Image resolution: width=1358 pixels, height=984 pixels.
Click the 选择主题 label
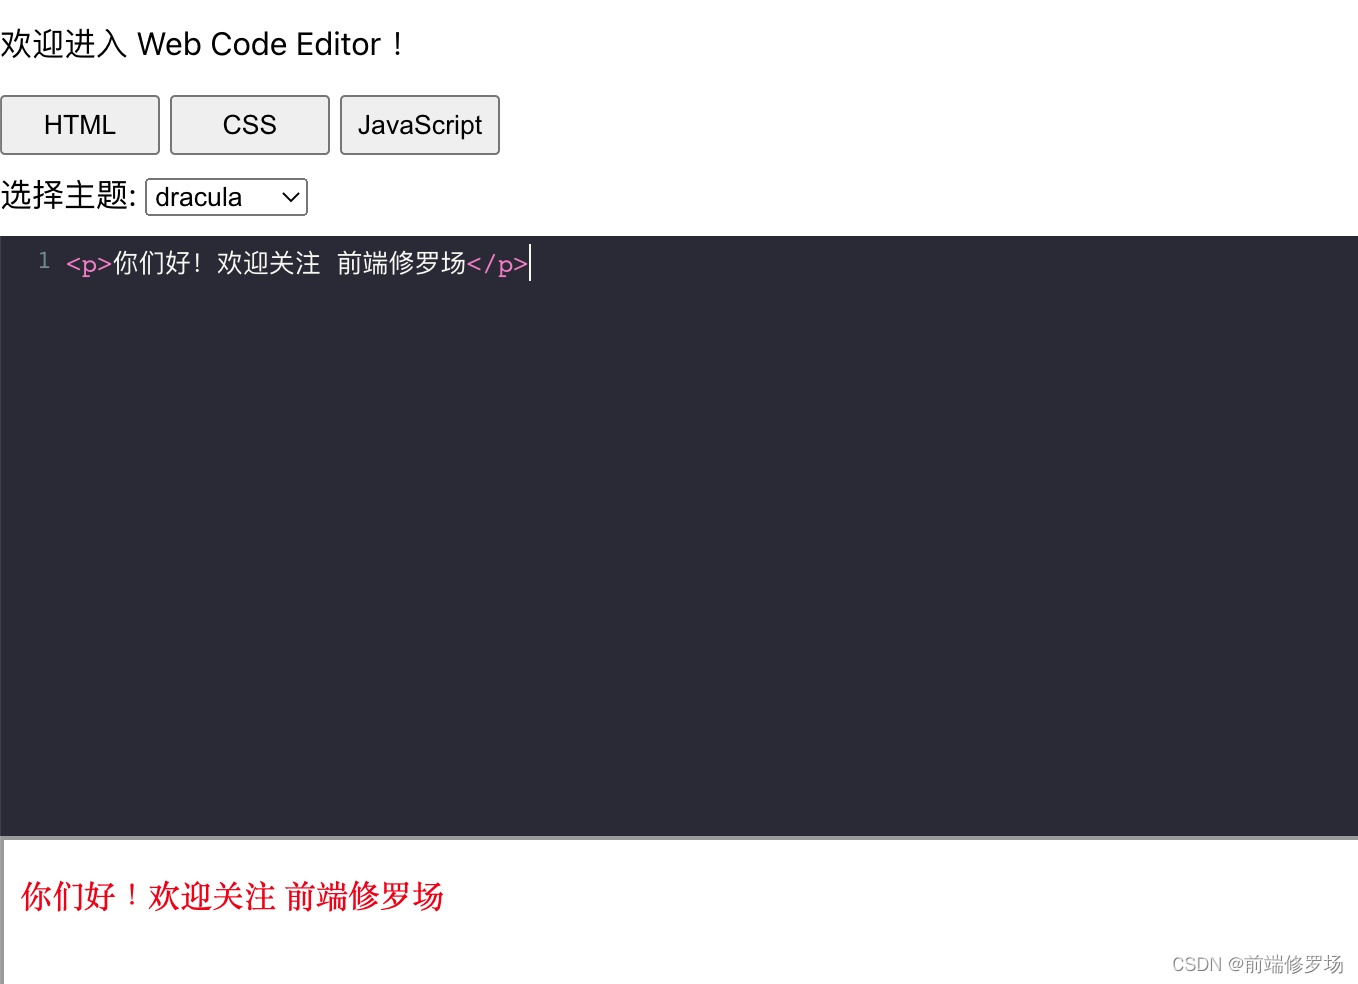pos(68,195)
